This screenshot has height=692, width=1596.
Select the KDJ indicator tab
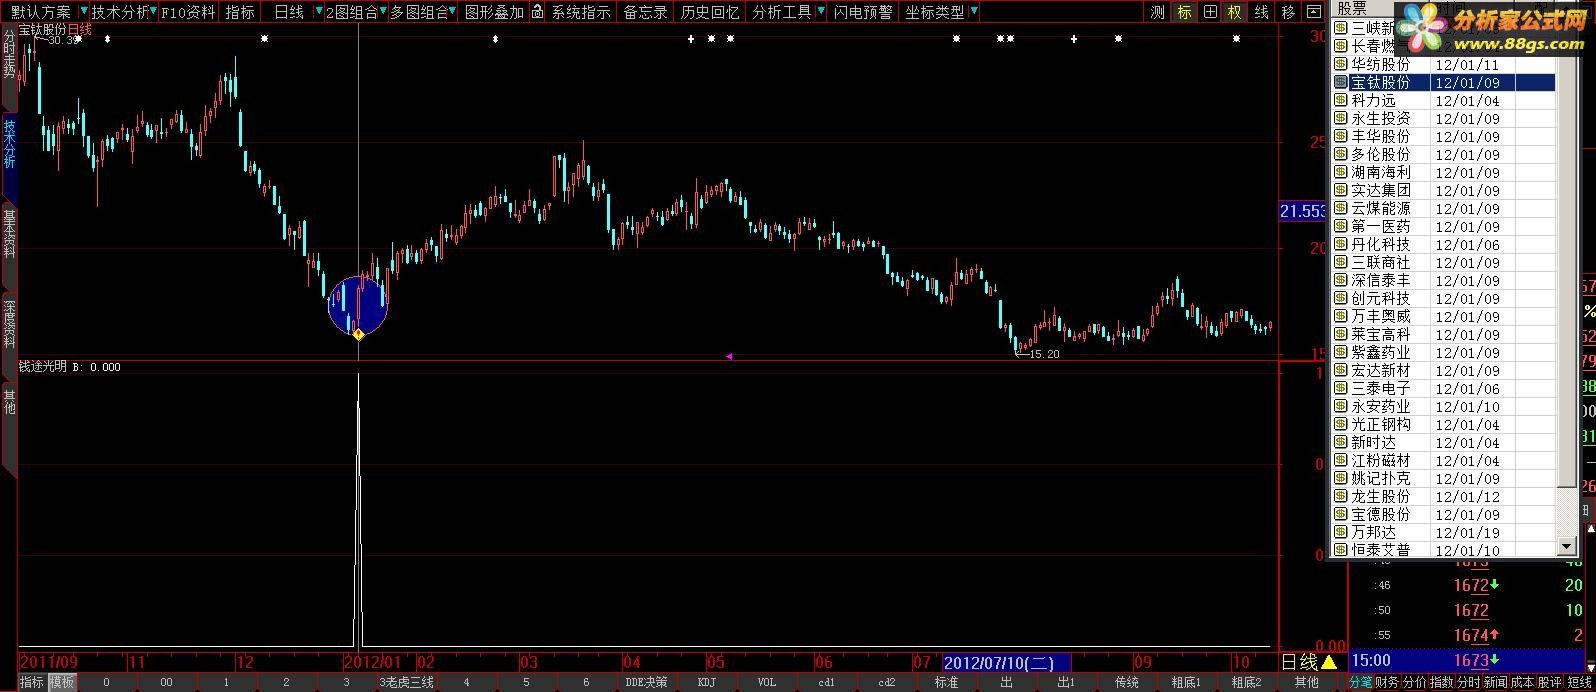click(706, 683)
